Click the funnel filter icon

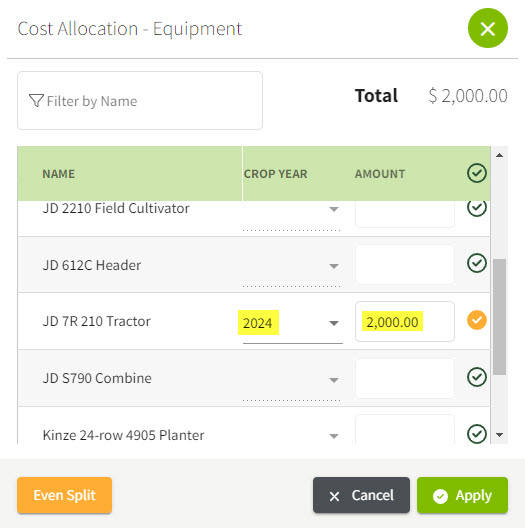[x=36, y=101]
